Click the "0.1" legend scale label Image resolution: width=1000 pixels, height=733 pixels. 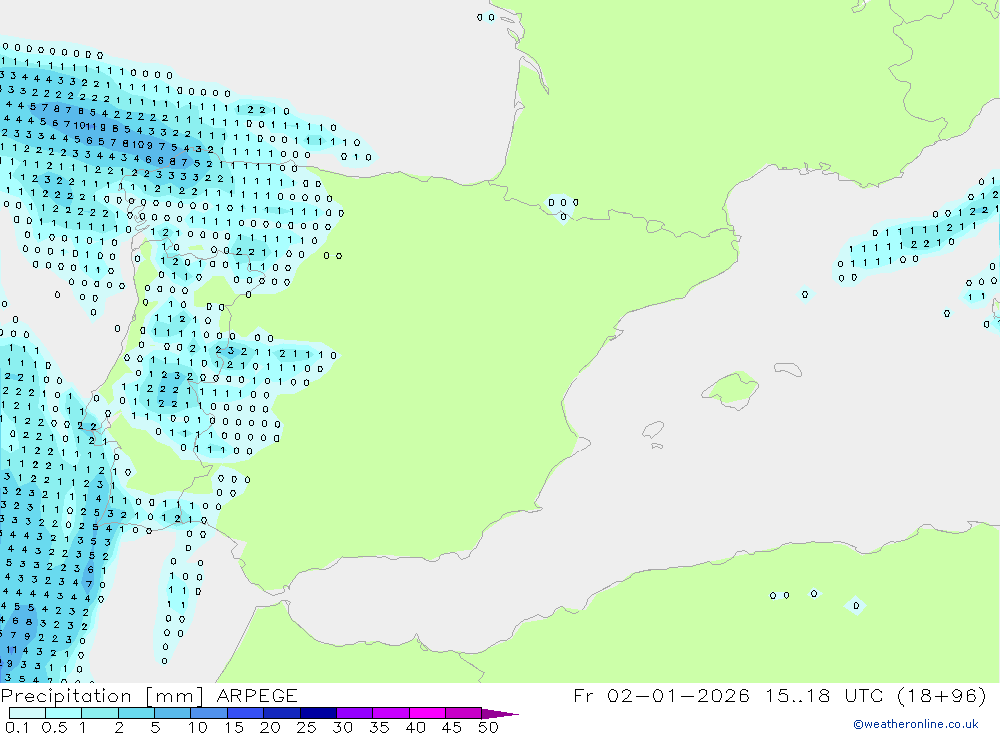17,727
